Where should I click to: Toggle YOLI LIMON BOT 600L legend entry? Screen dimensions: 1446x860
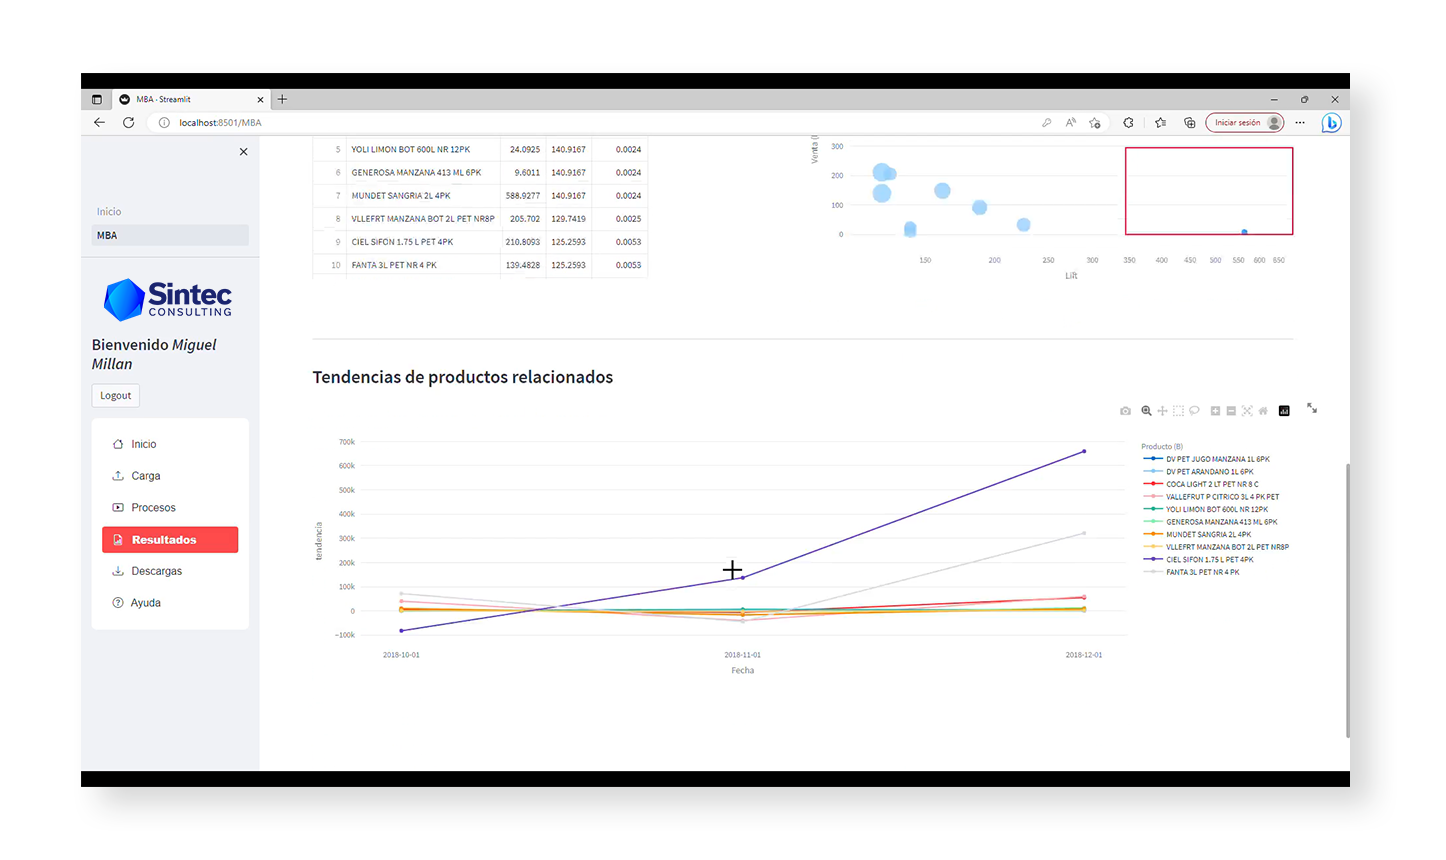tap(1206, 509)
